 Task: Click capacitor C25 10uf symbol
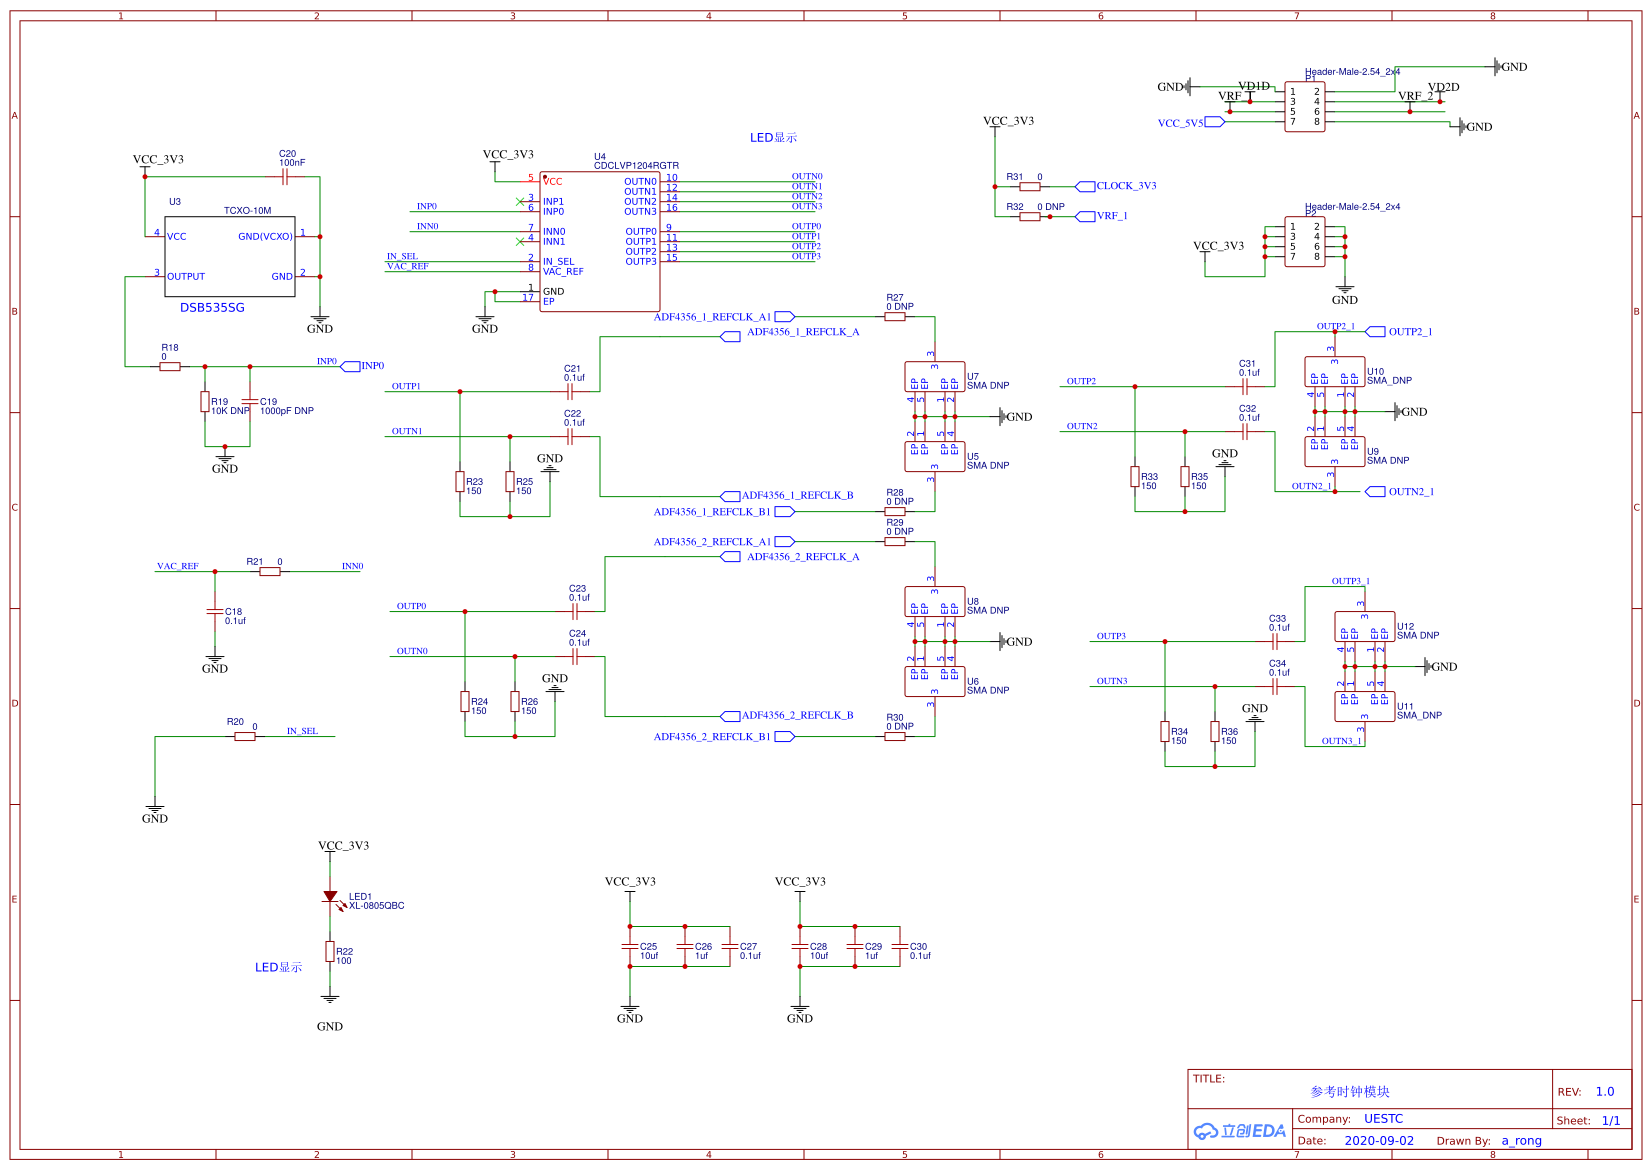(630, 946)
